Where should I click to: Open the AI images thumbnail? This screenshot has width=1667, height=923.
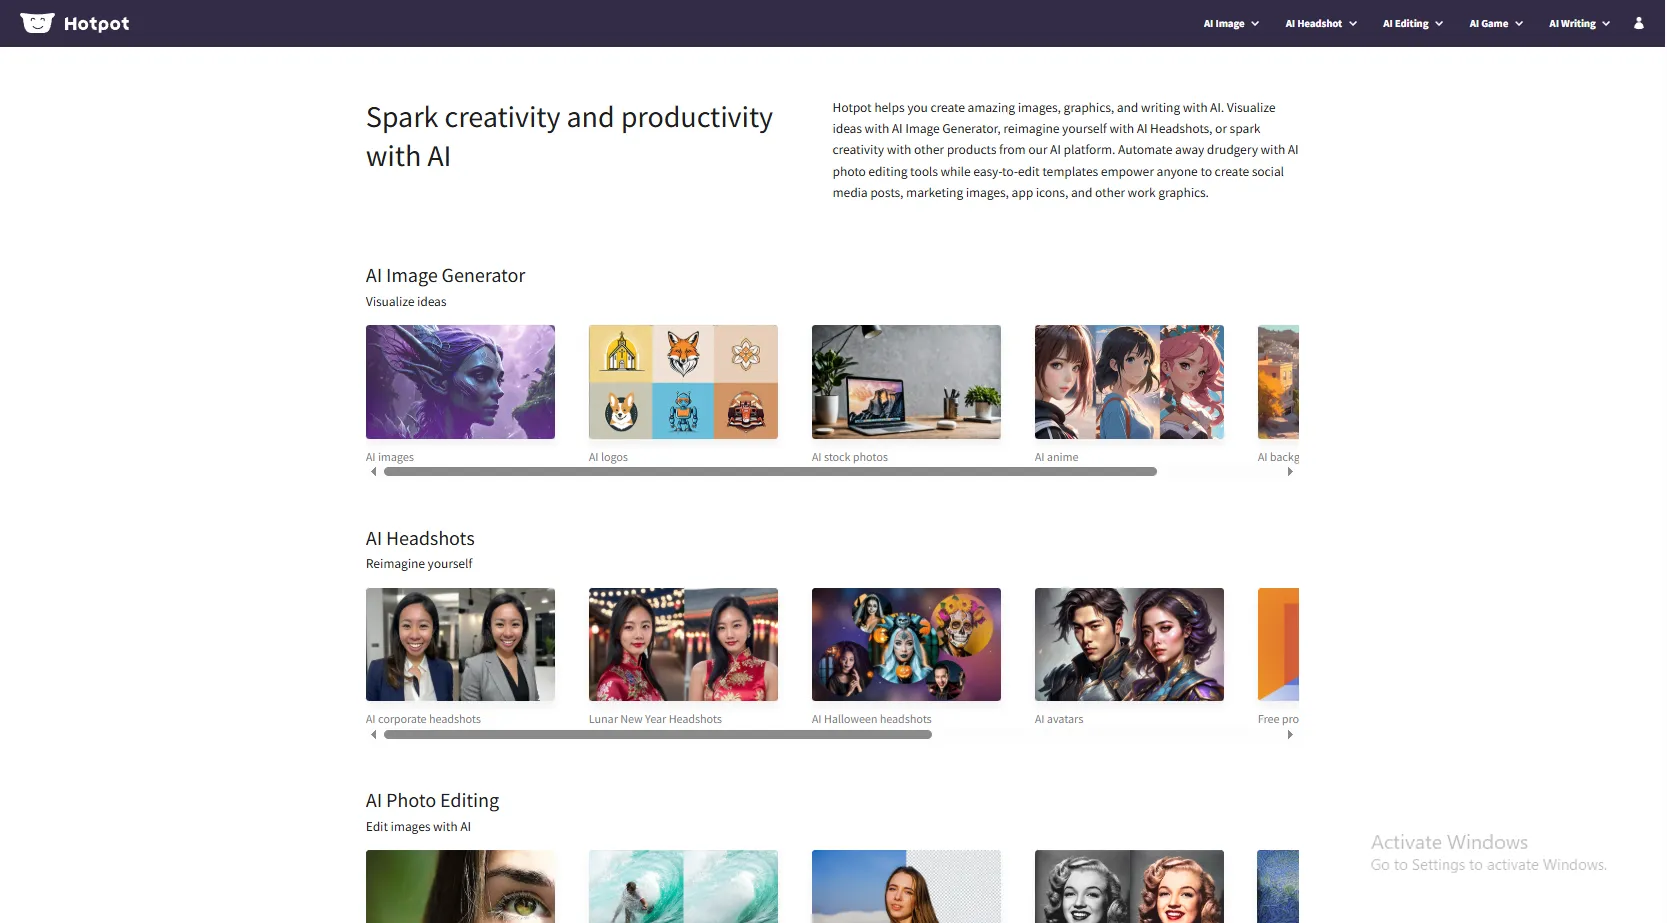tap(460, 382)
